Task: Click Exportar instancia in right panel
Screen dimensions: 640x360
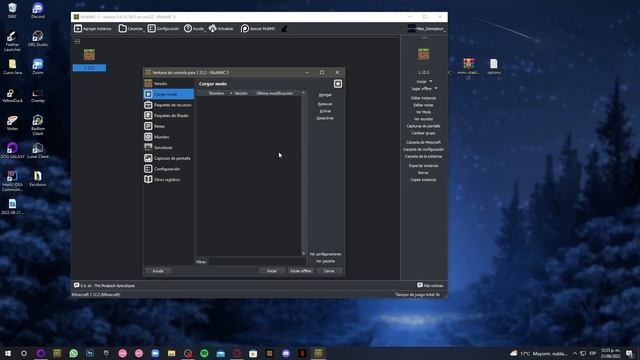Action: (x=423, y=166)
